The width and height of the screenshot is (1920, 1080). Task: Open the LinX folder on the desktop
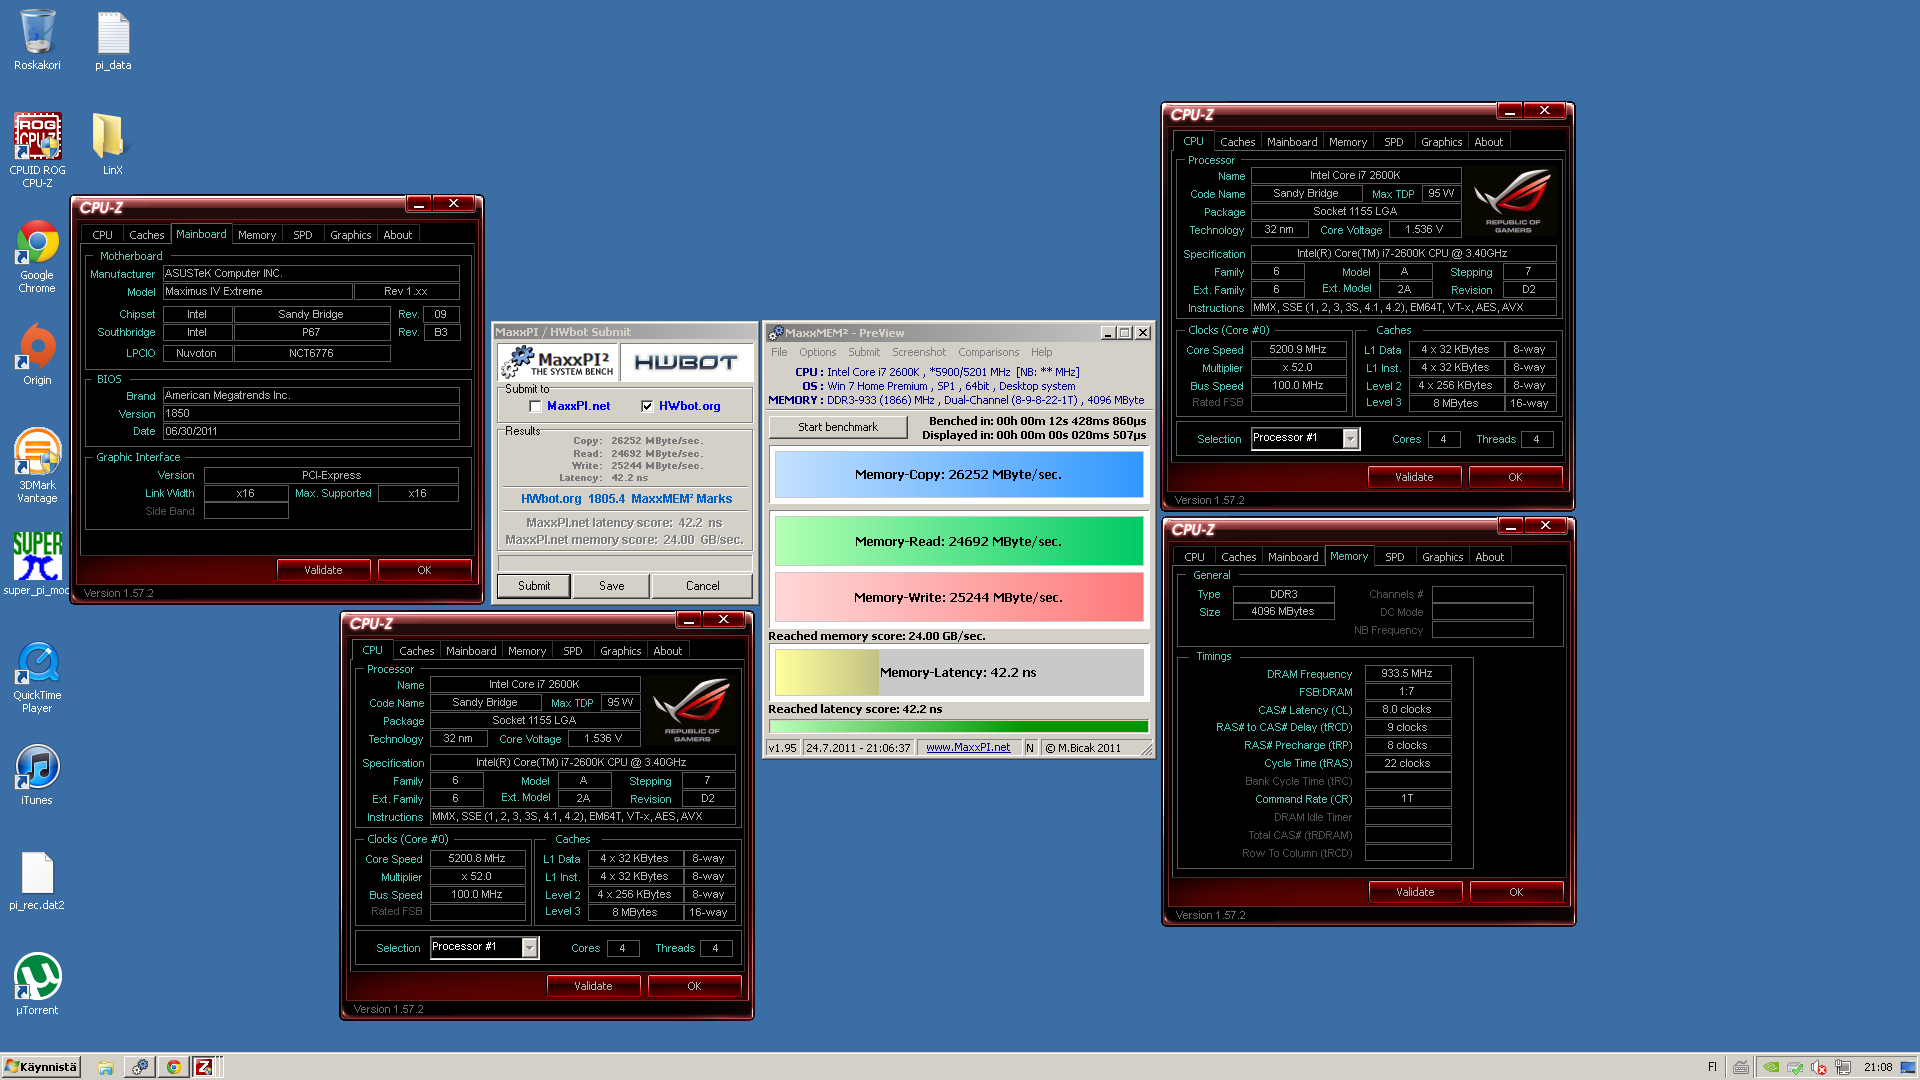click(x=112, y=143)
